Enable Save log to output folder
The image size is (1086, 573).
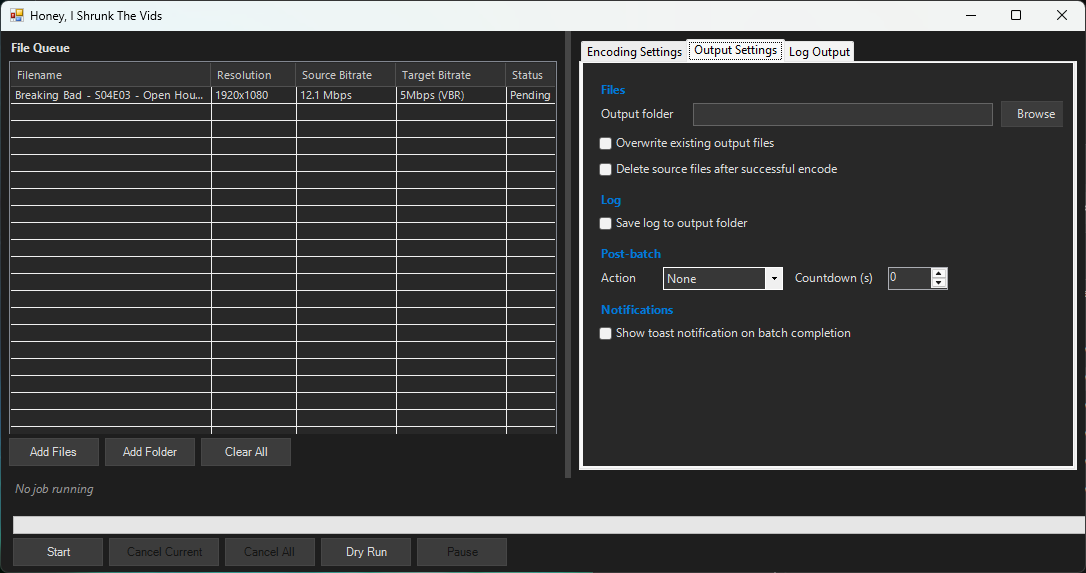click(x=605, y=224)
